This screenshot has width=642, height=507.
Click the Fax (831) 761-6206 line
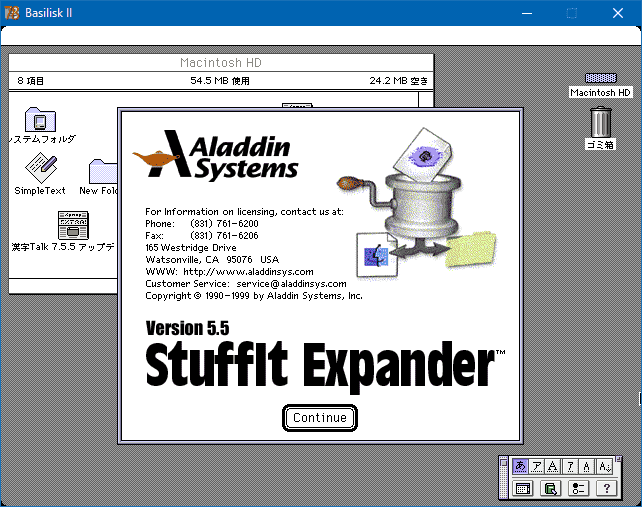tap(202, 235)
